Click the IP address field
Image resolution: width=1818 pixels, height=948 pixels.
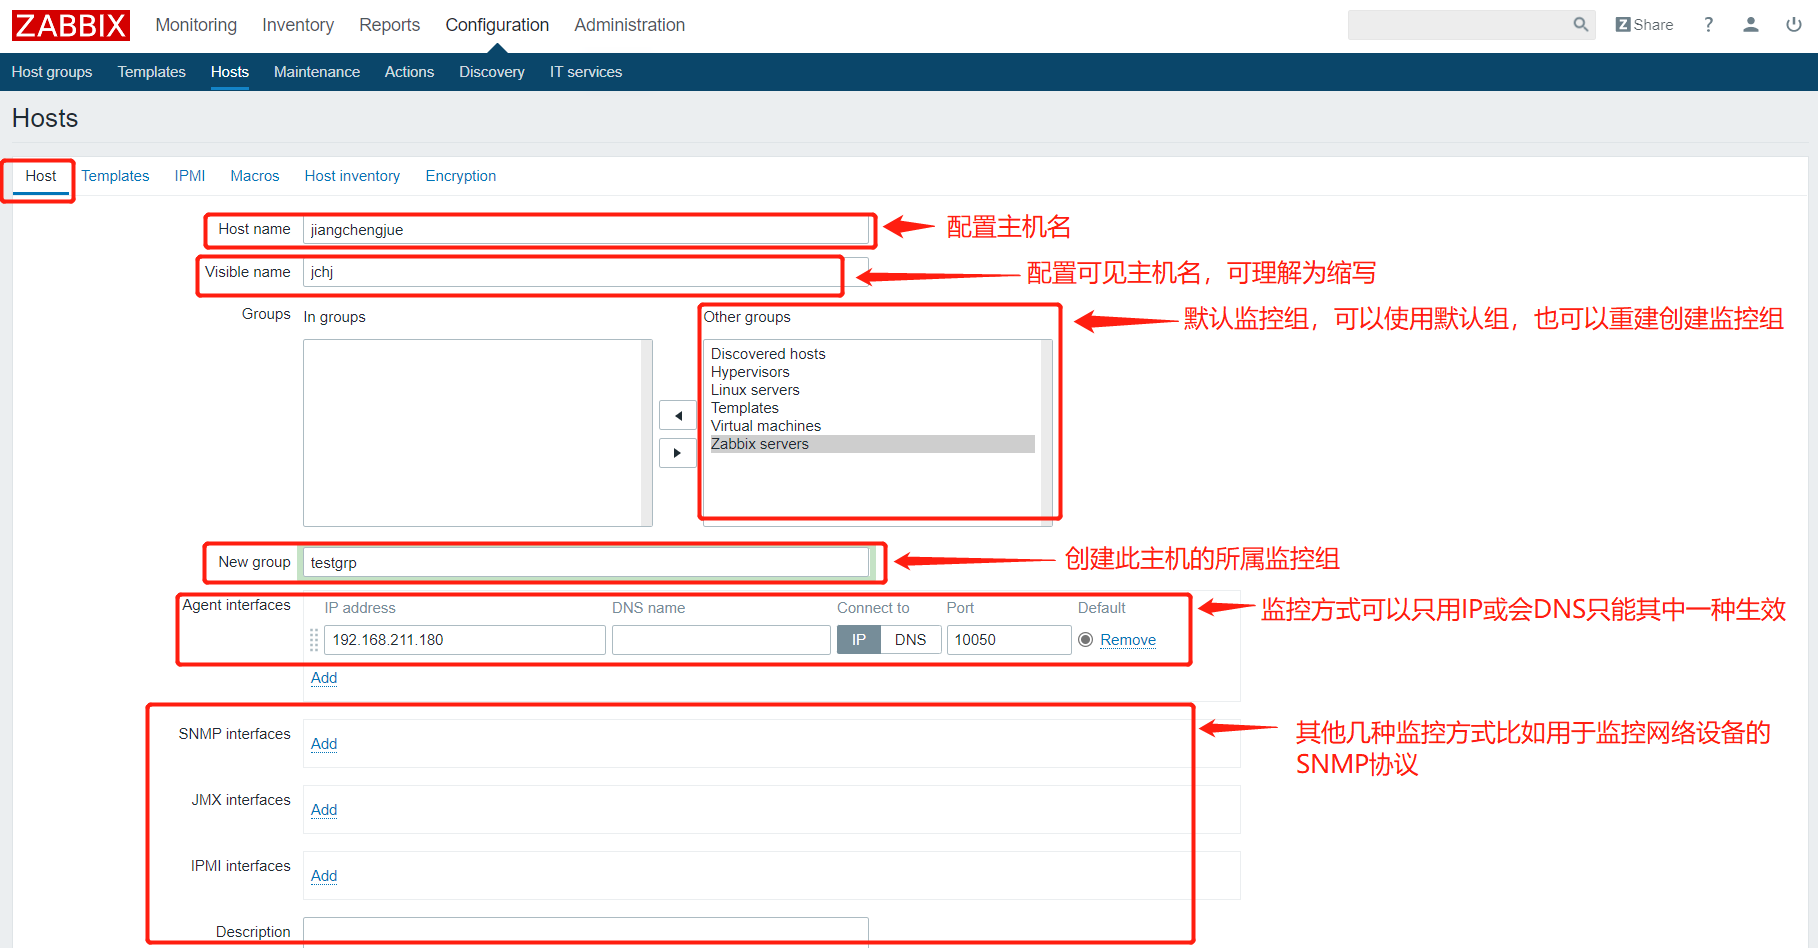point(465,640)
